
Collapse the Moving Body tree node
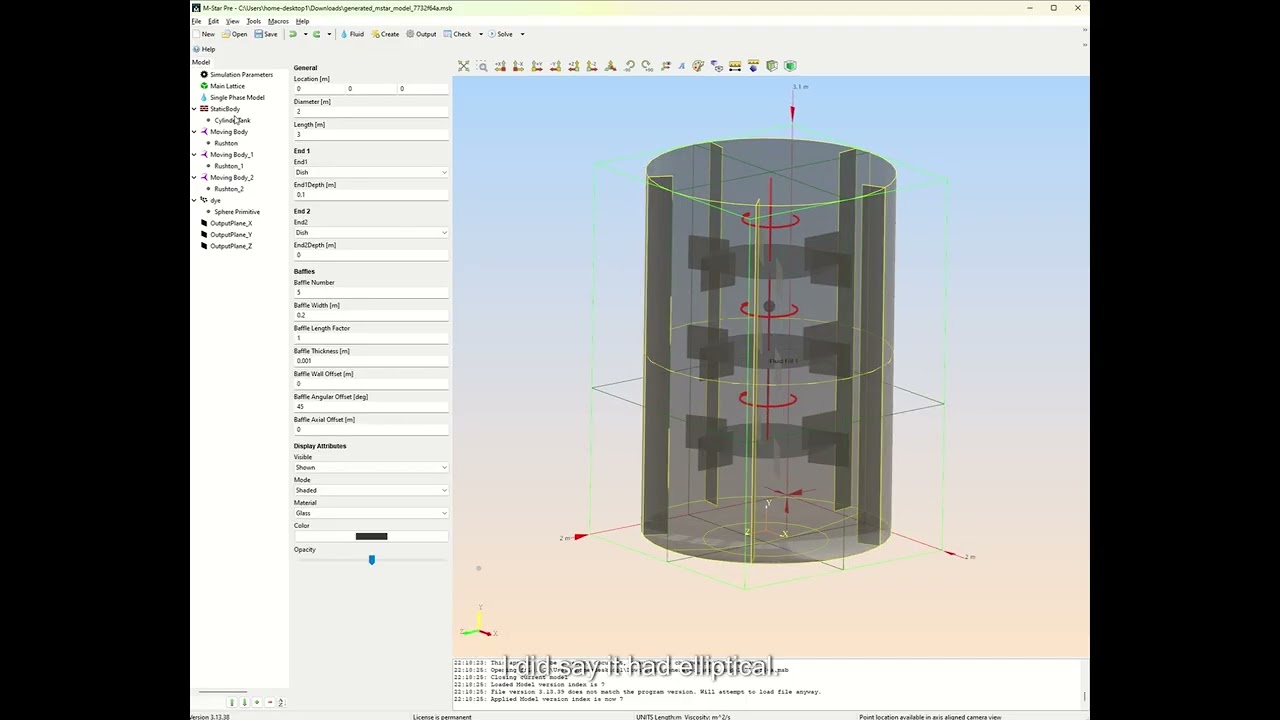[x=194, y=132]
